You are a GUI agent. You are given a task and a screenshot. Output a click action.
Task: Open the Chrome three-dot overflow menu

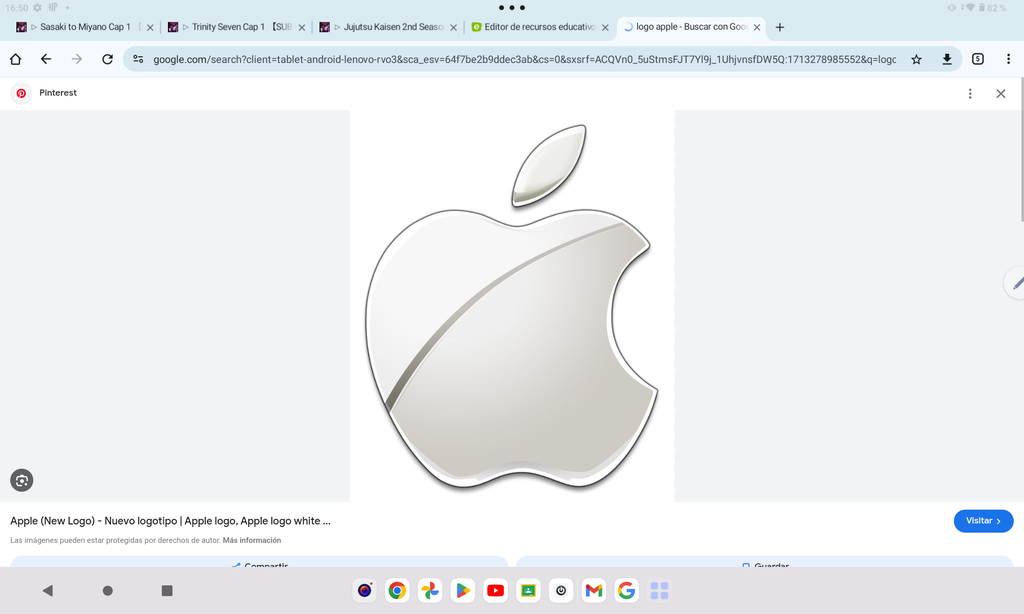(x=1008, y=59)
